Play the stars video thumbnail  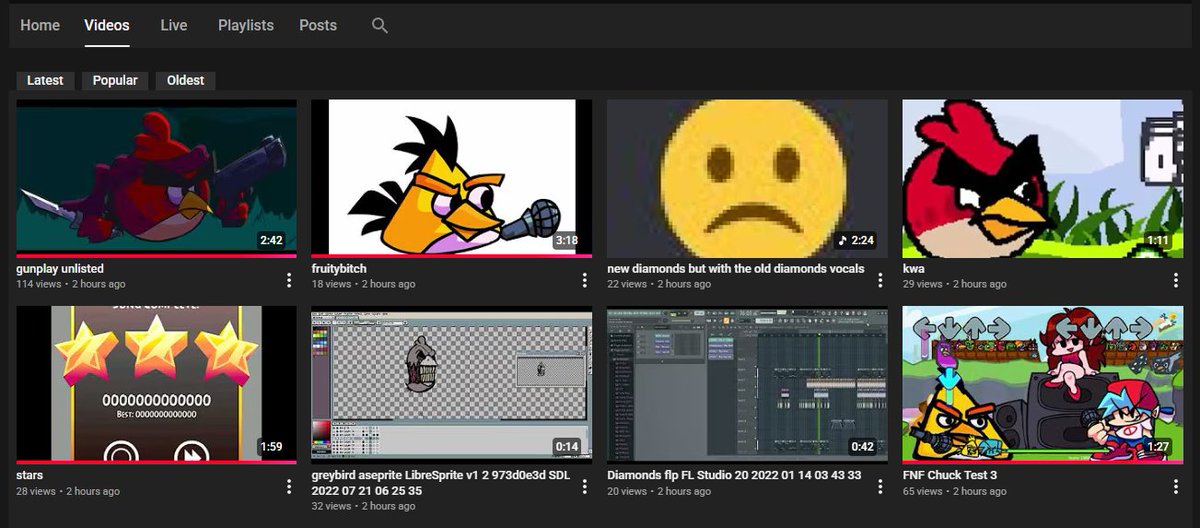click(157, 385)
